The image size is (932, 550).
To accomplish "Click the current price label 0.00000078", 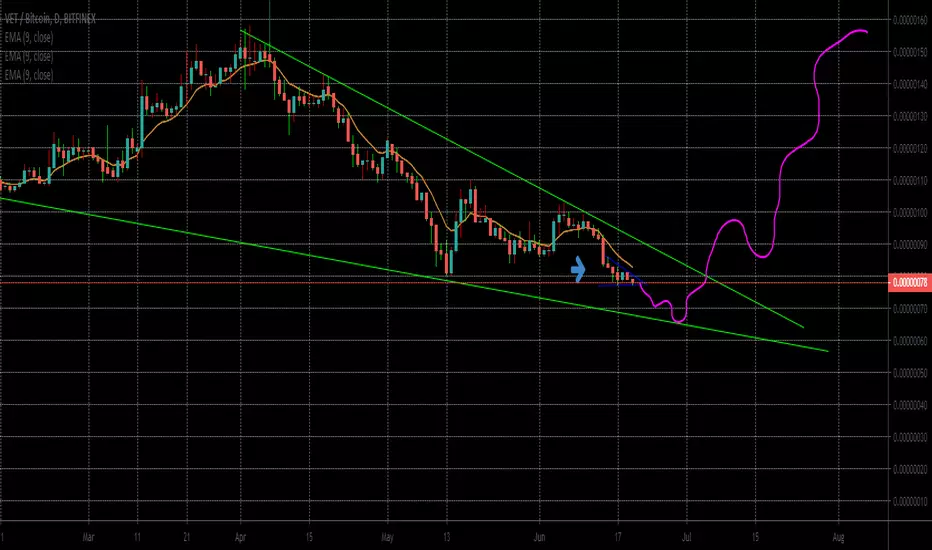I will point(910,282).
